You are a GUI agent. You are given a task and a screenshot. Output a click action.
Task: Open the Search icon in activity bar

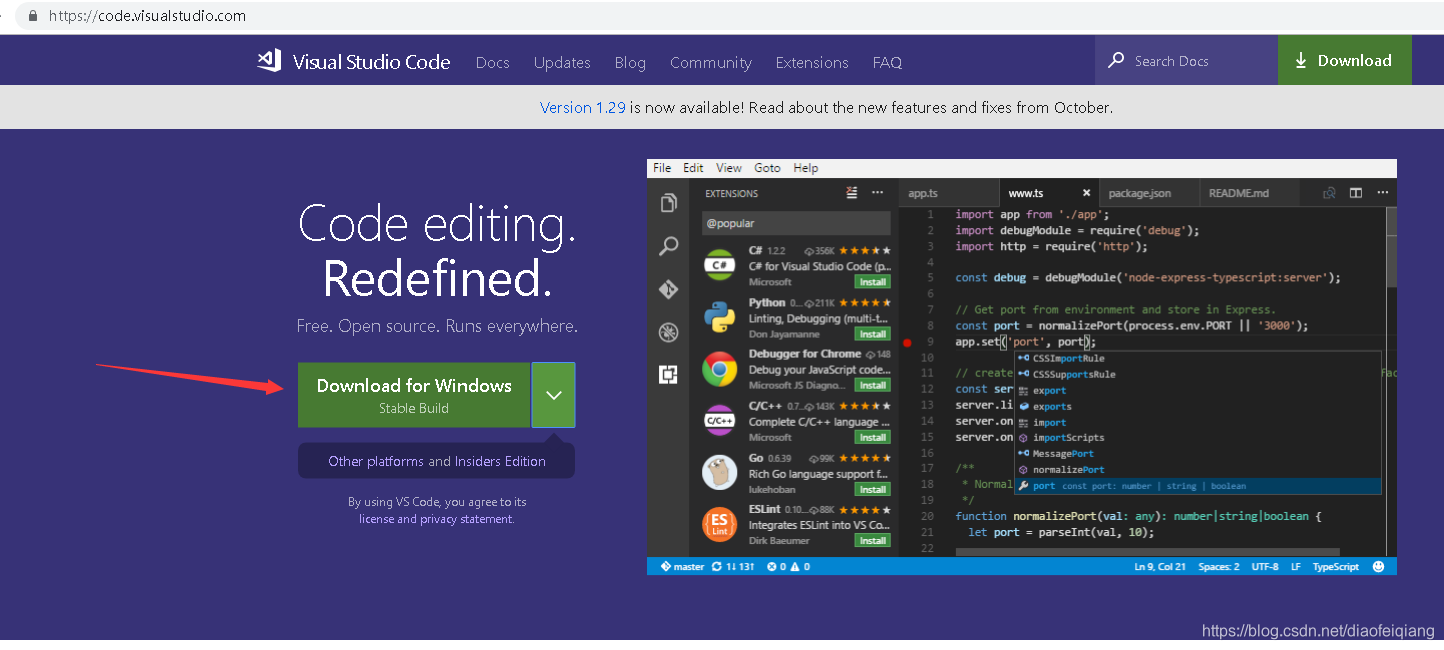[x=669, y=246]
